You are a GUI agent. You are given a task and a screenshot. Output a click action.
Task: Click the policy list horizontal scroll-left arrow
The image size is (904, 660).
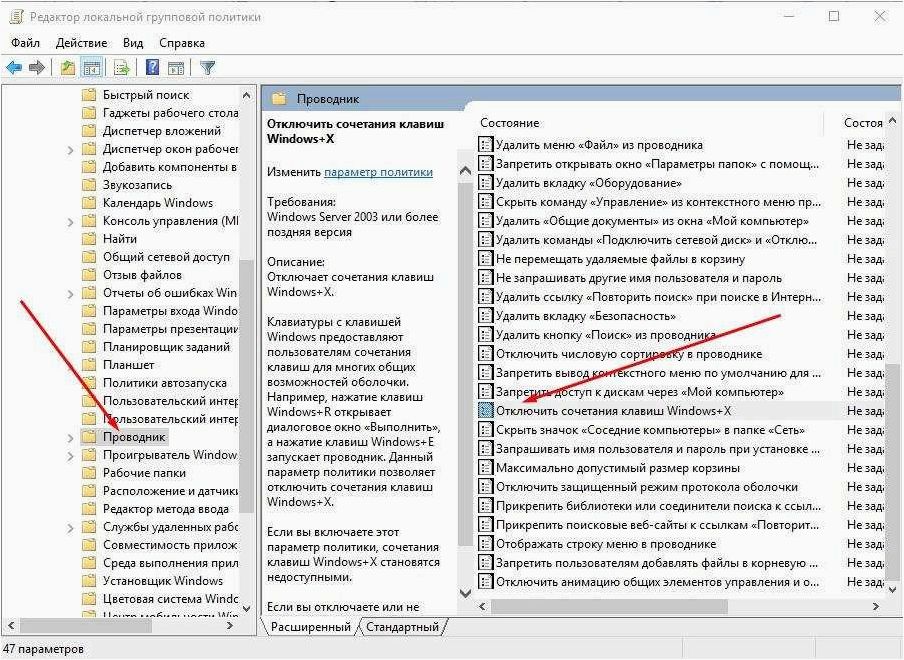click(x=483, y=606)
